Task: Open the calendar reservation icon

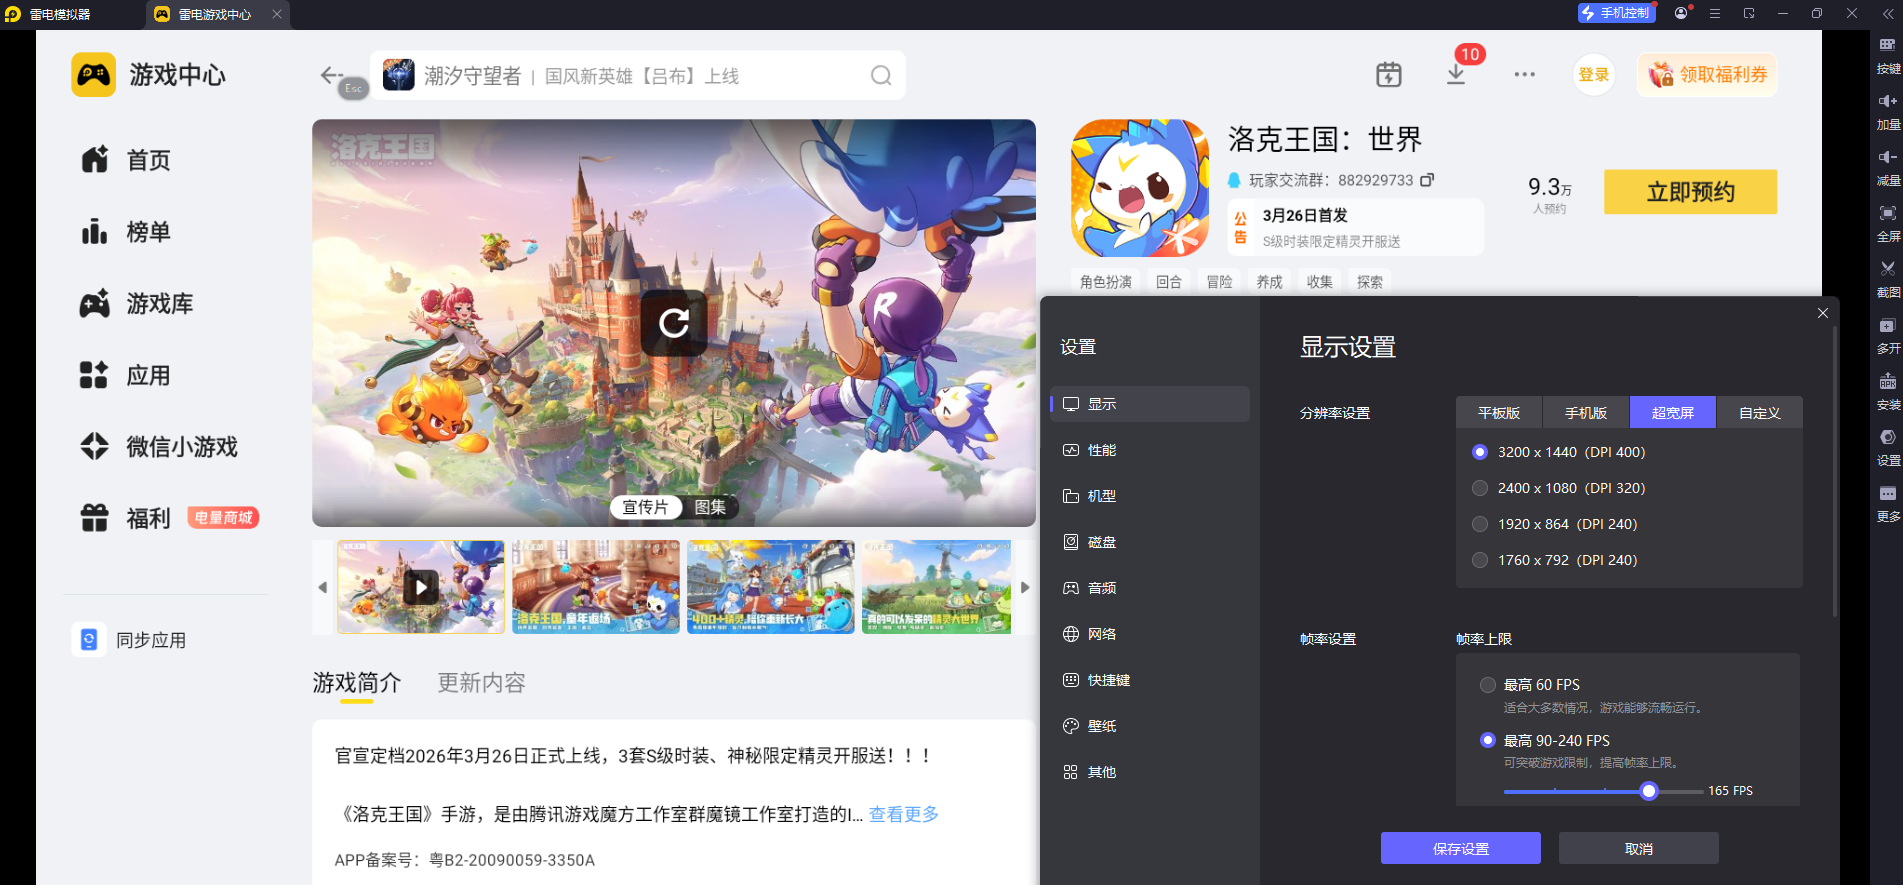Action: coord(1389,75)
